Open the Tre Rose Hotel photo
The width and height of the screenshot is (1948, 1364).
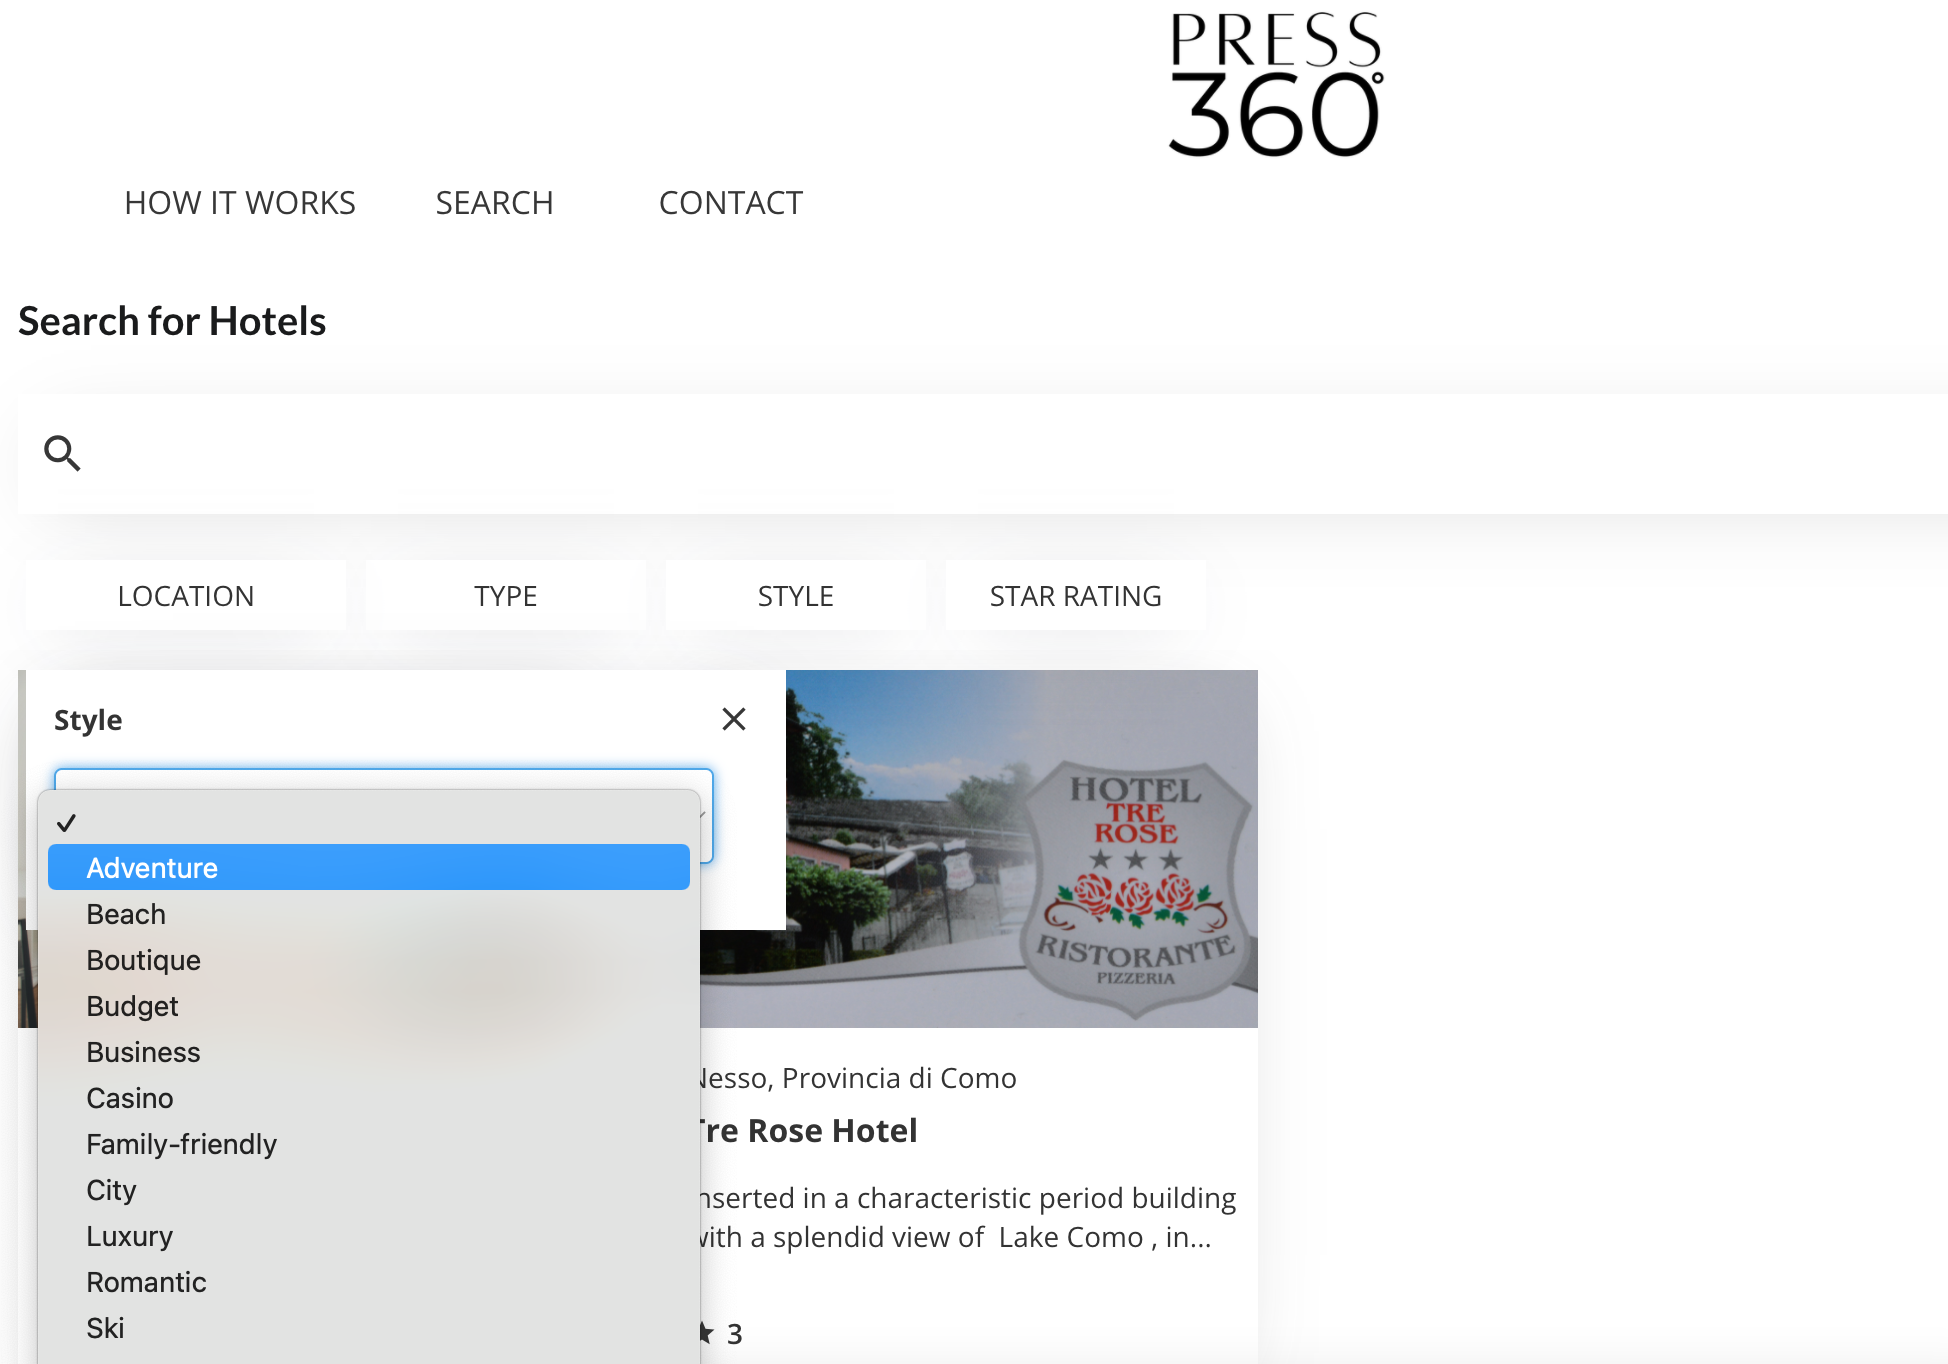coord(1020,849)
